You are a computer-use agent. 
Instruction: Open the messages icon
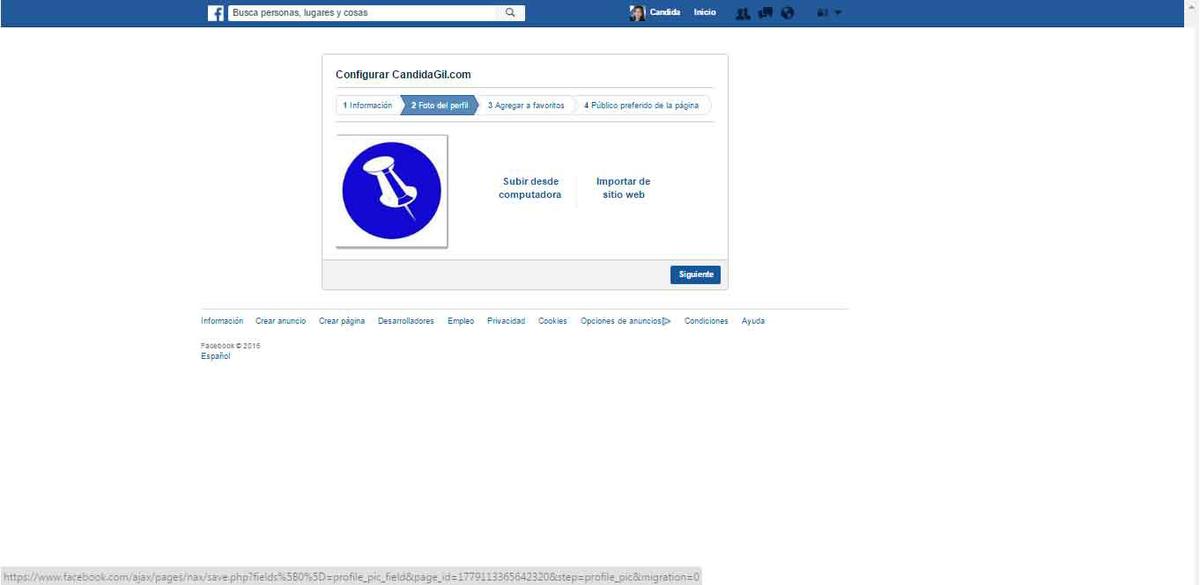(x=765, y=13)
